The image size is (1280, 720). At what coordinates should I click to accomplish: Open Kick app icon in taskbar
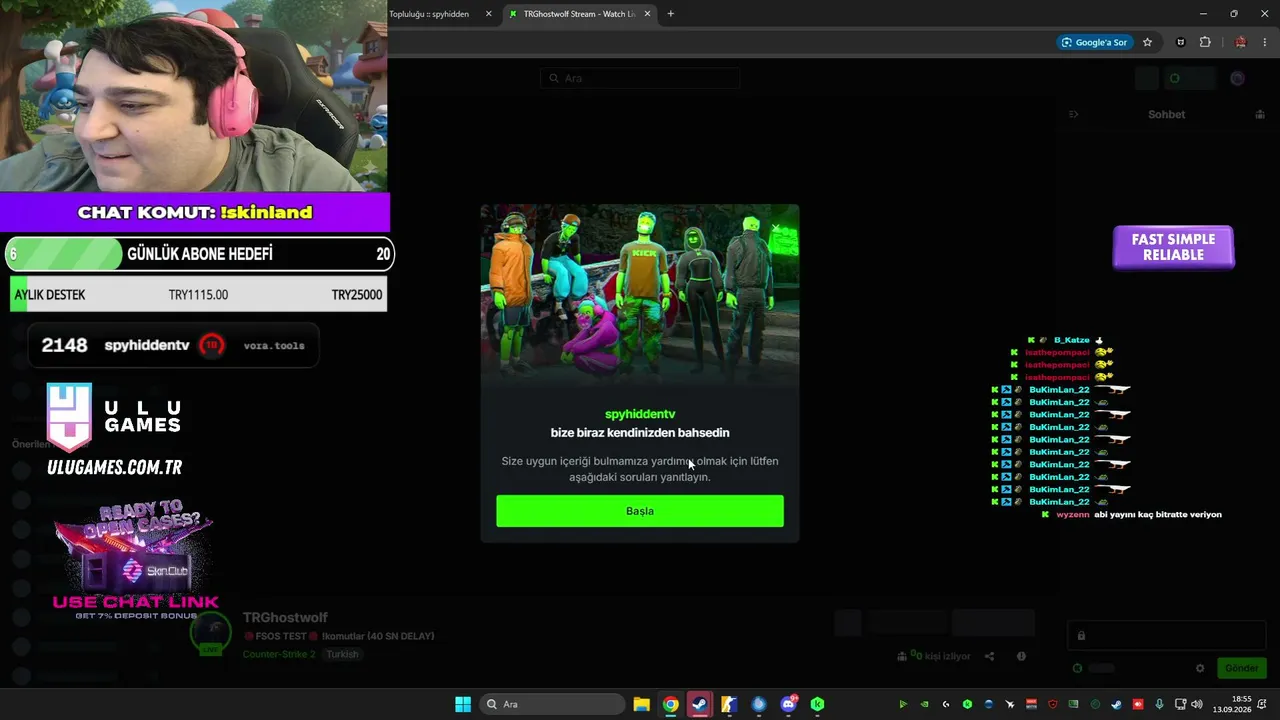(x=817, y=704)
